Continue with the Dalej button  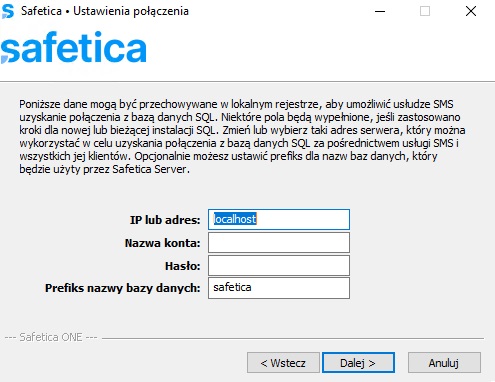[x=358, y=363]
